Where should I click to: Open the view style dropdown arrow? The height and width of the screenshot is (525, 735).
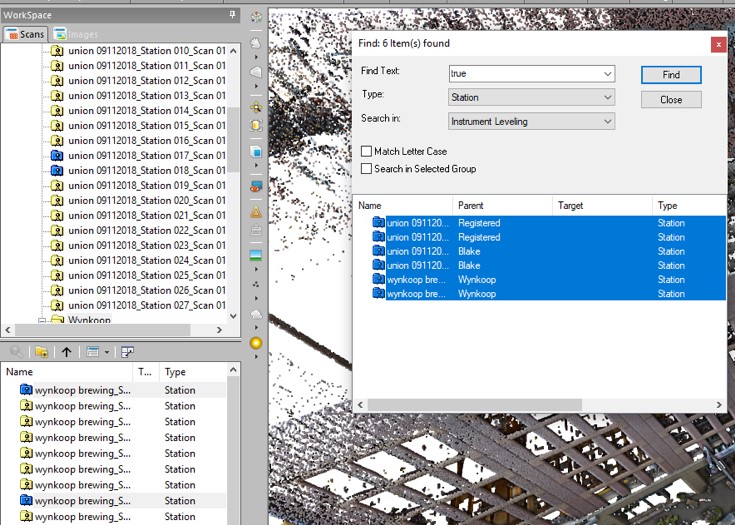[x=107, y=352]
